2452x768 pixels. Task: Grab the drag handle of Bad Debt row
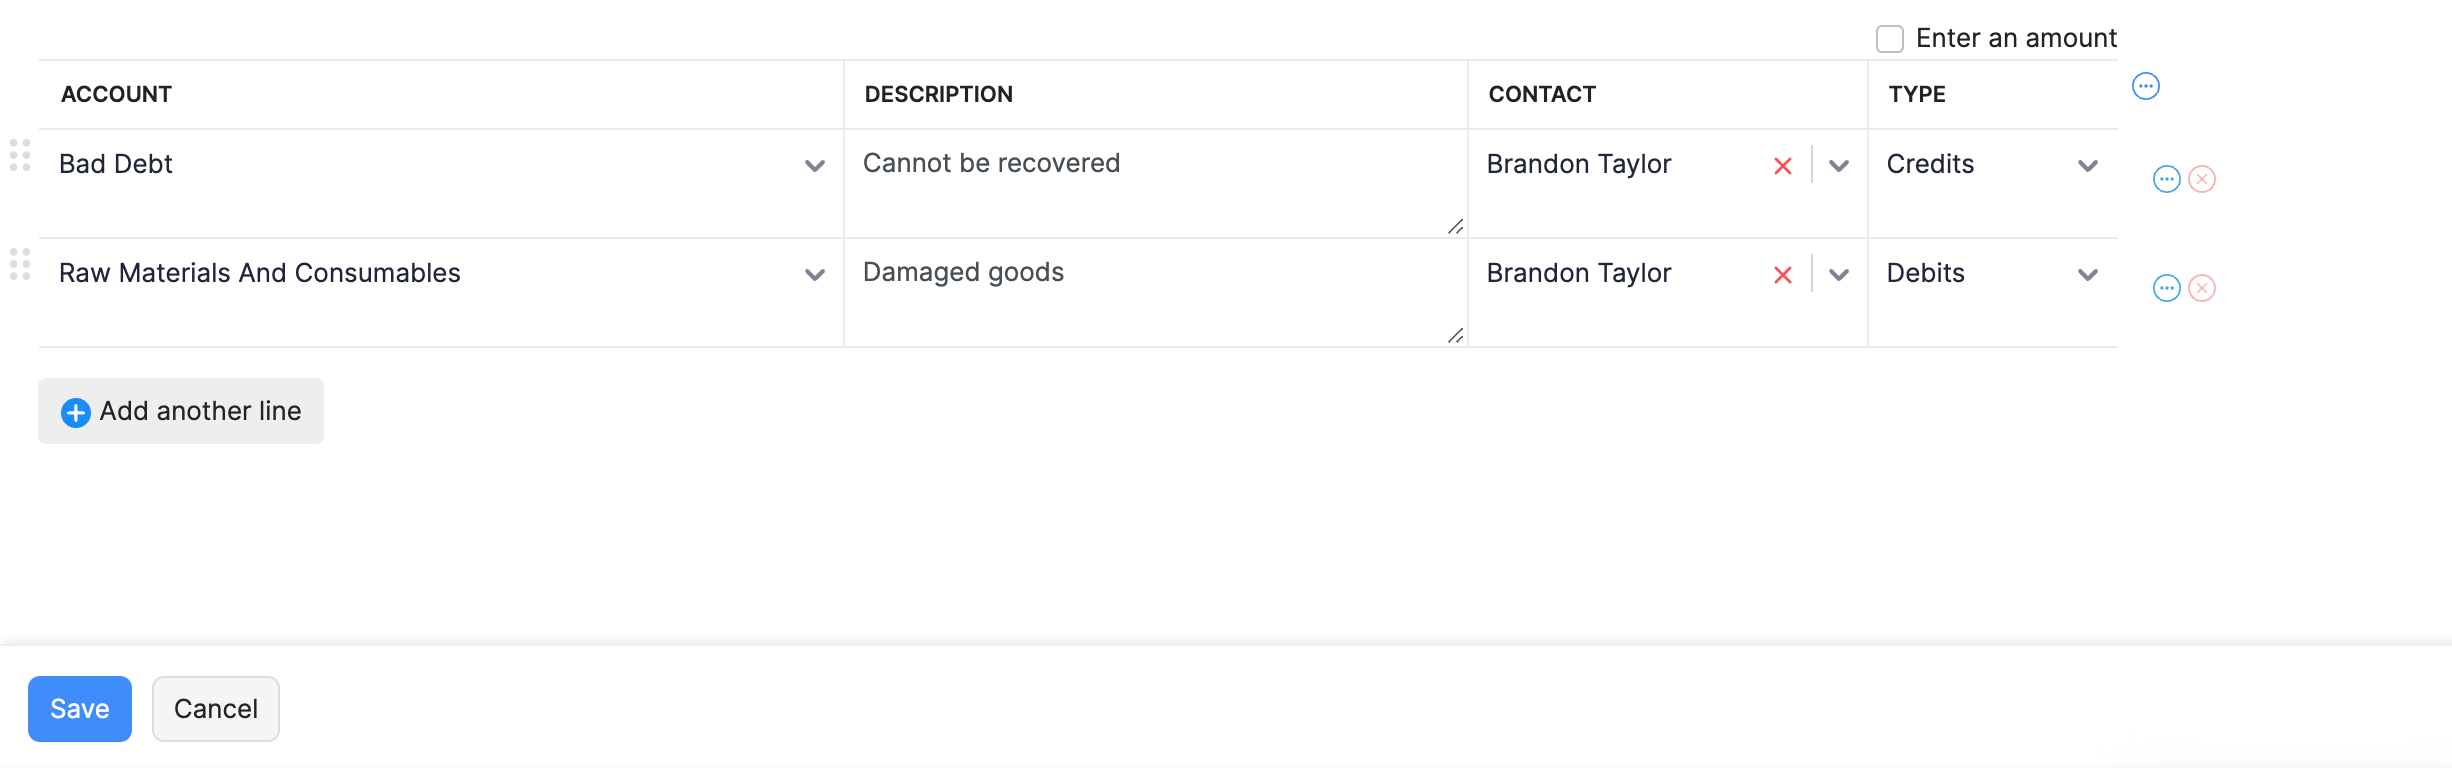pos(20,156)
